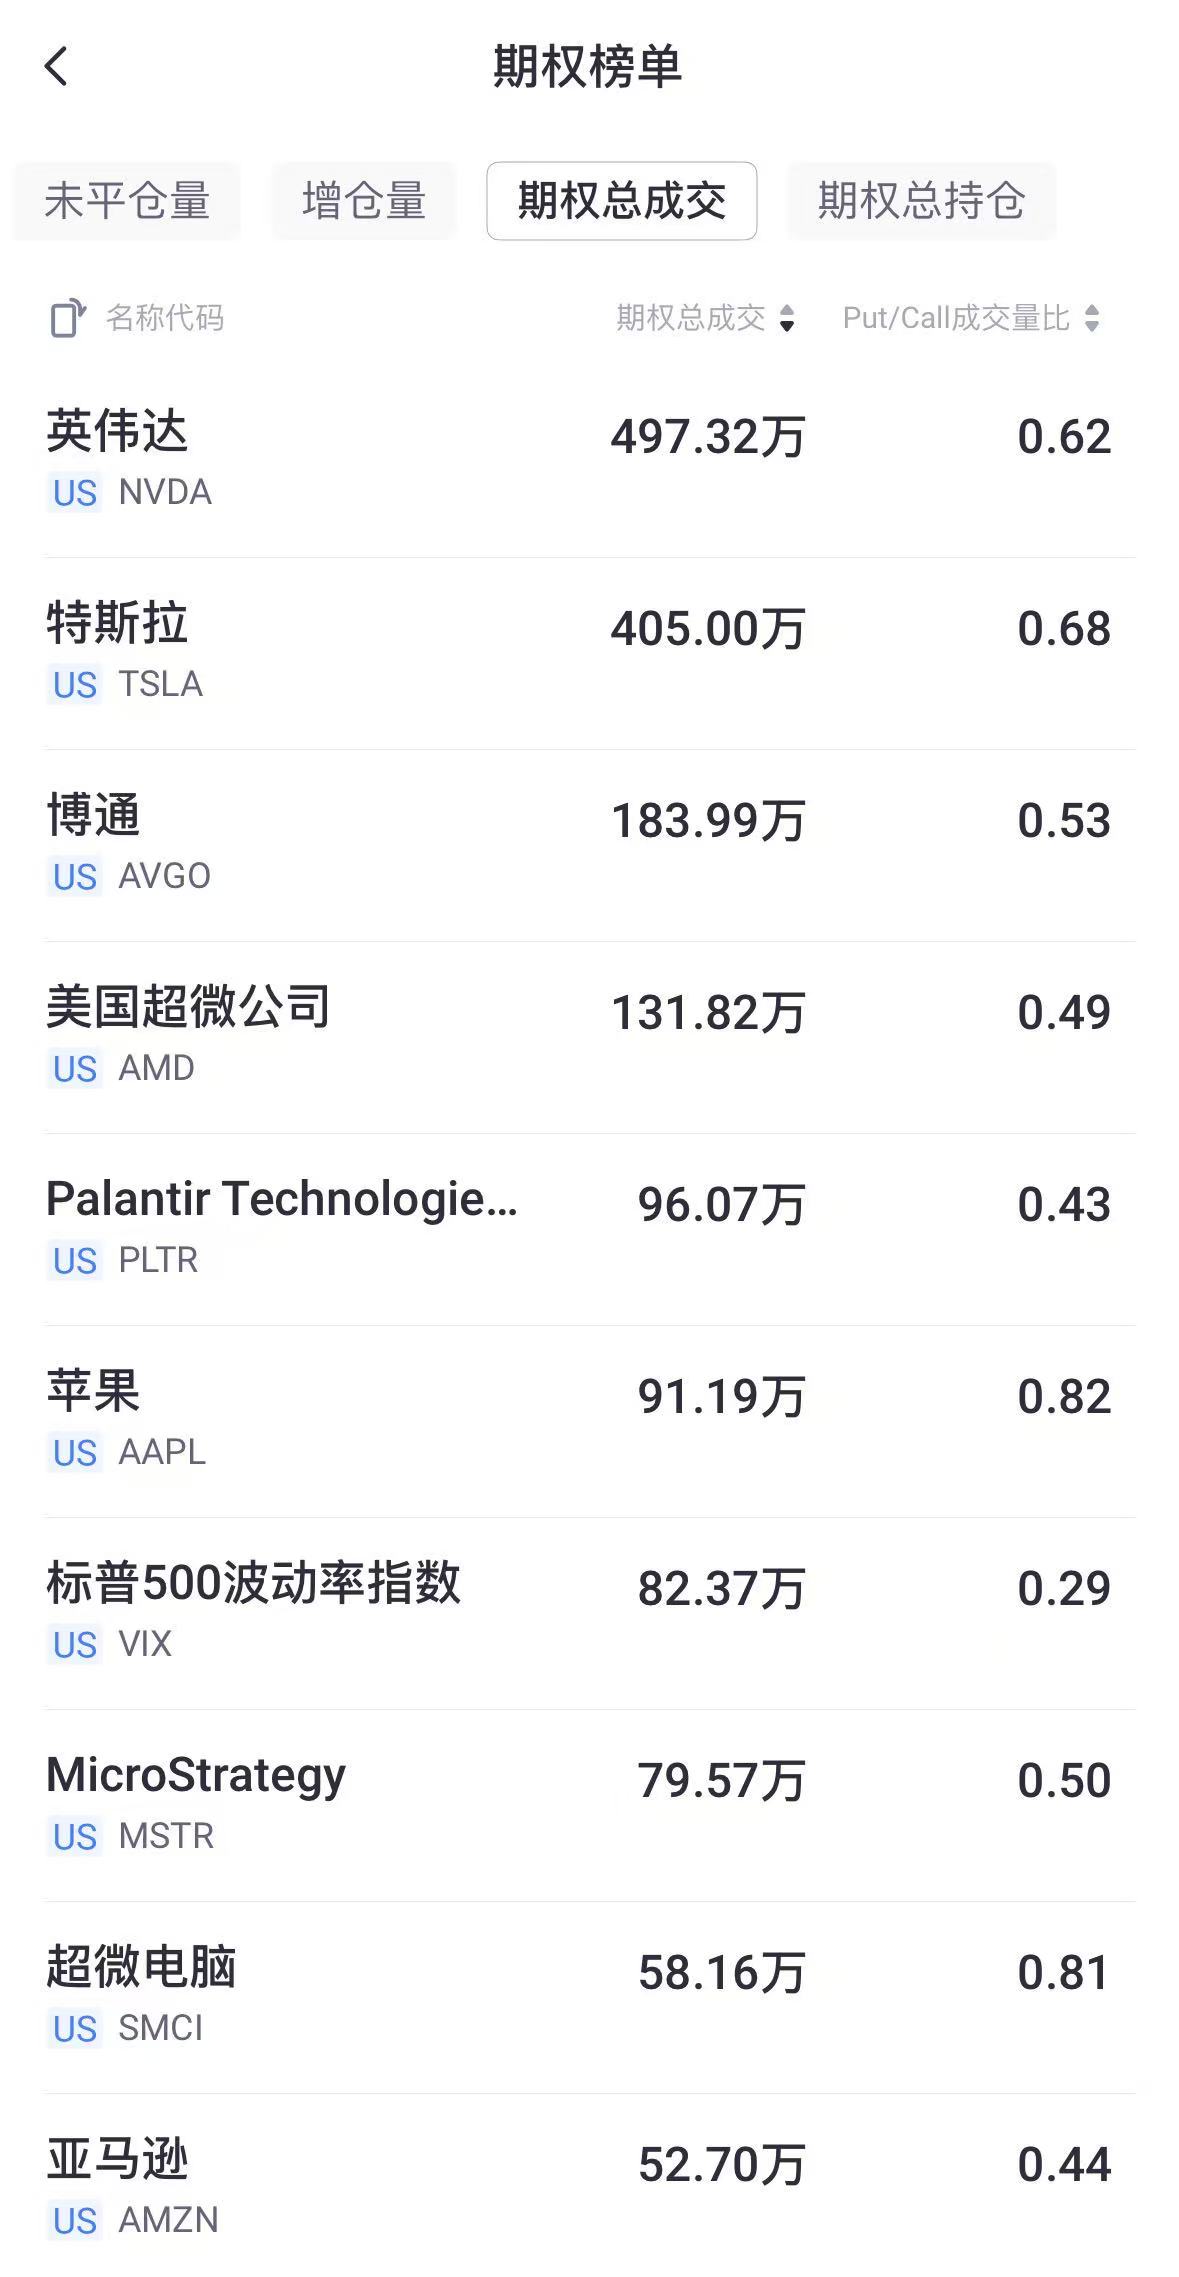Sort by Put/Call成交量比 arrows
1179x2277 pixels.
pos(1092,318)
